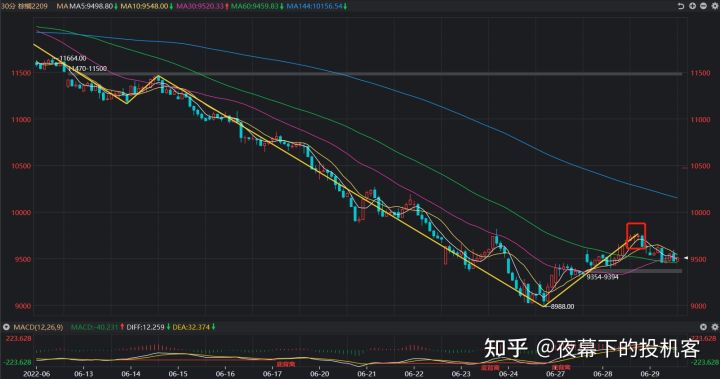Viewport: 720px width, 379px height.
Task: Click the 2022-06 label on the time axis
Action: click(37, 374)
